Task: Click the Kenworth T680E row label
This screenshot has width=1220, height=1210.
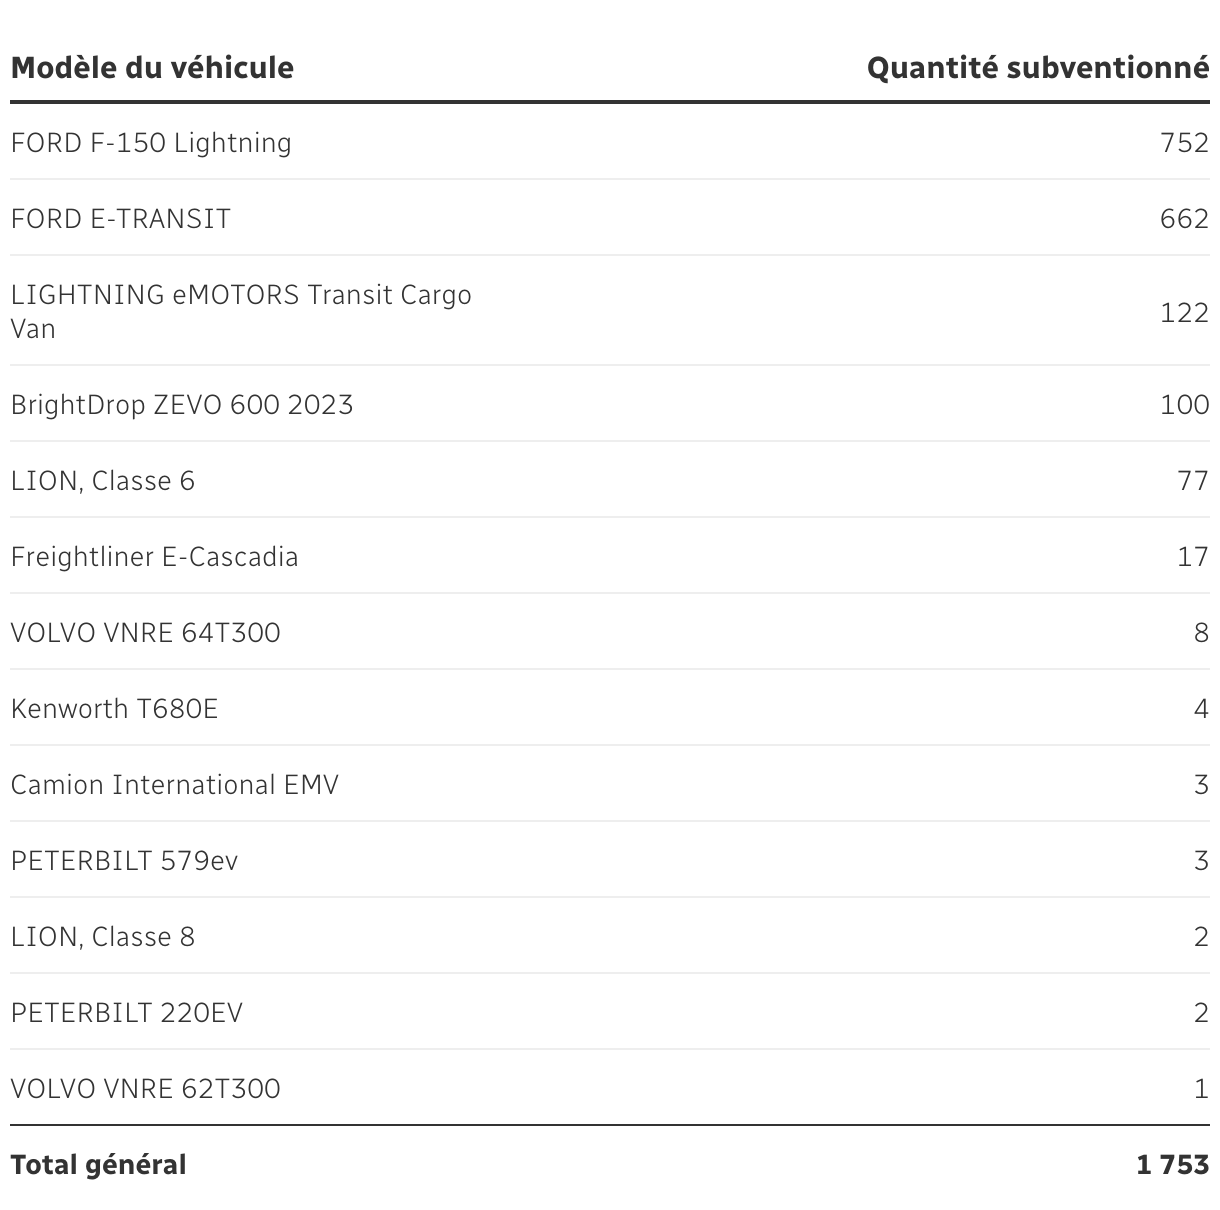Action: point(114,709)
